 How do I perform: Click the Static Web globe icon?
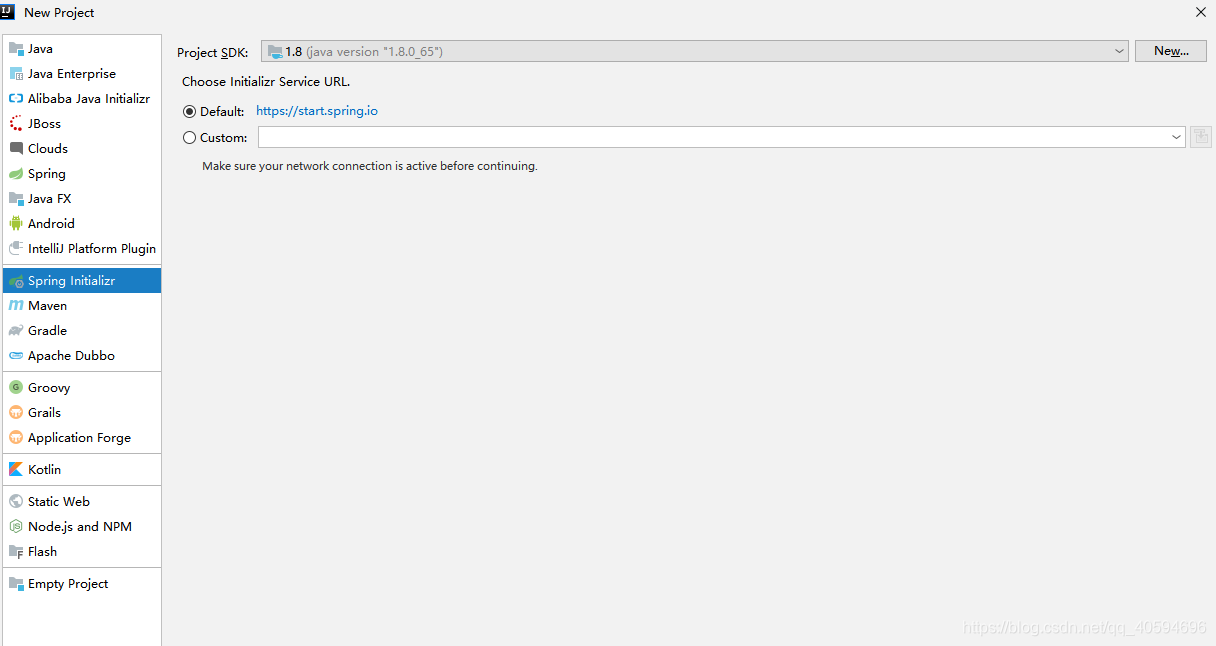(x=16, y=501)
